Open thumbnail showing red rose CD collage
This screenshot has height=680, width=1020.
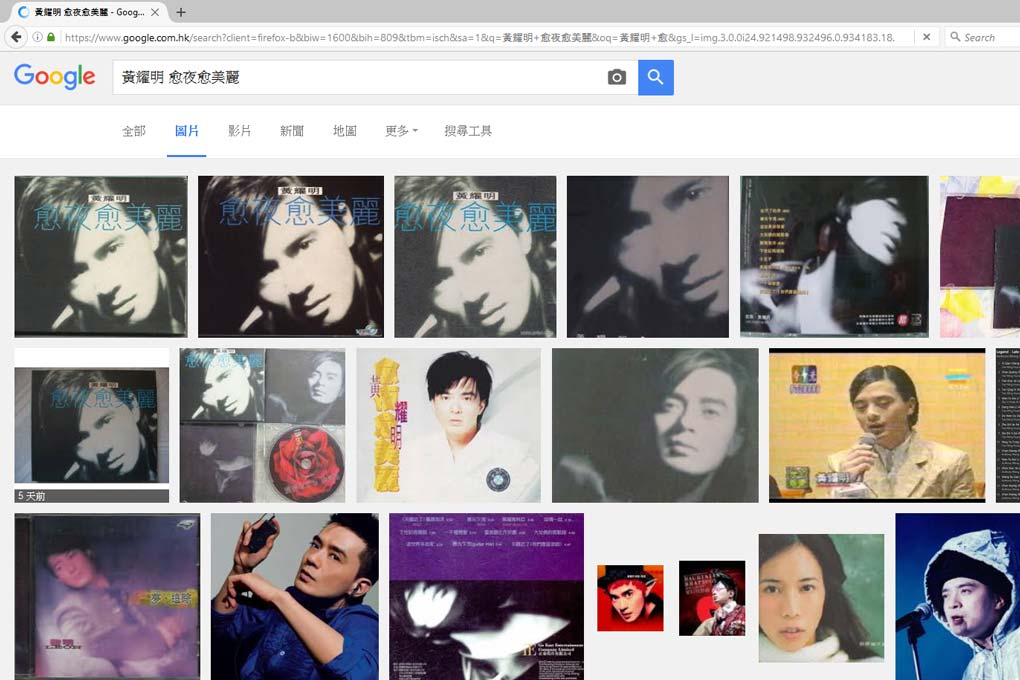[x=262, y=425]
